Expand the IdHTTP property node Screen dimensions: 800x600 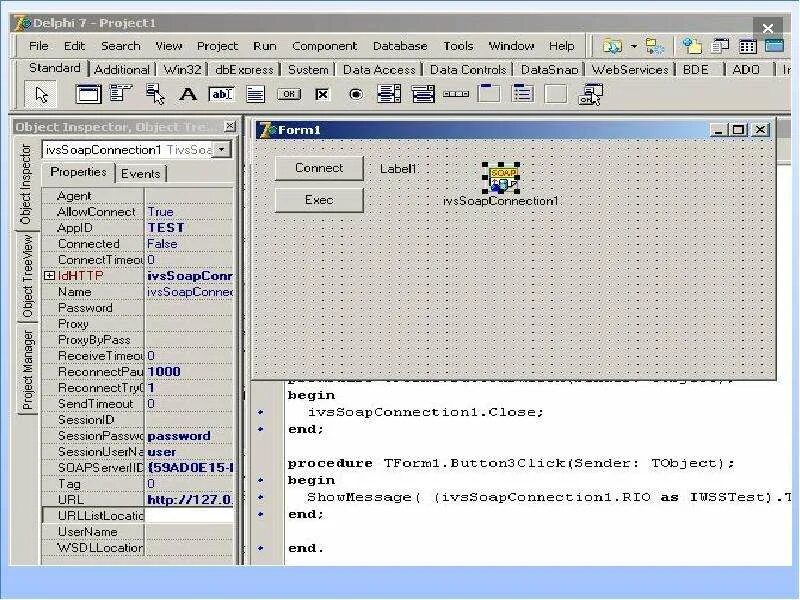[x=49, y=276]
